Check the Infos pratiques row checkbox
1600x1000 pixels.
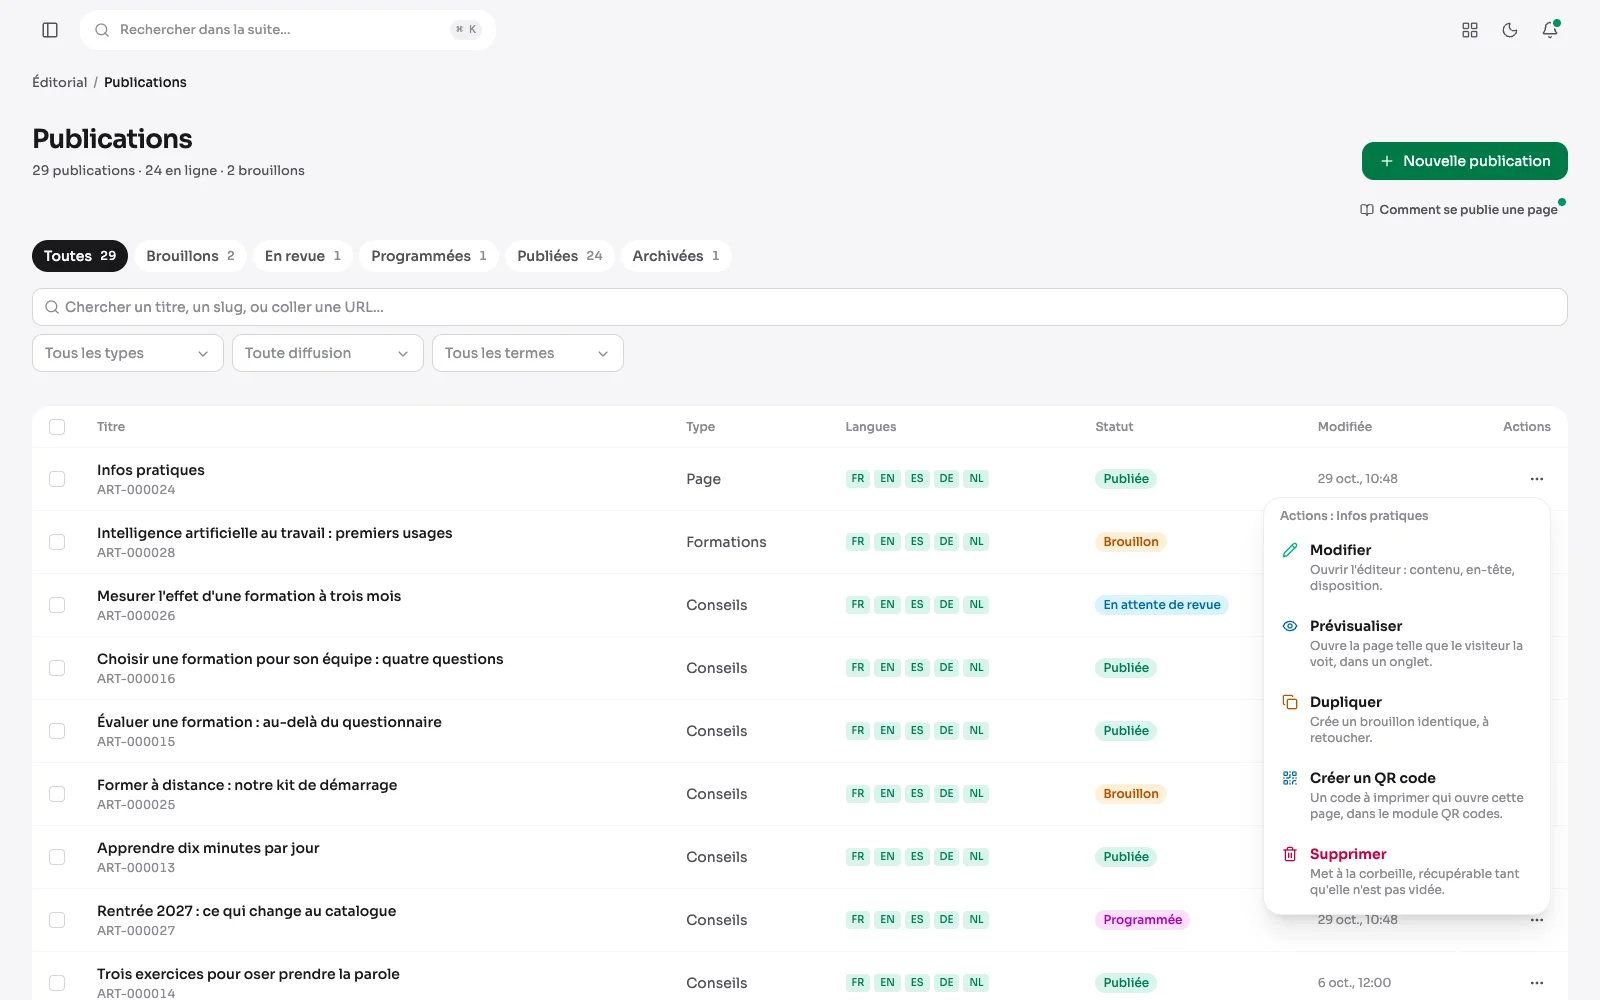(x=57, y=479)
